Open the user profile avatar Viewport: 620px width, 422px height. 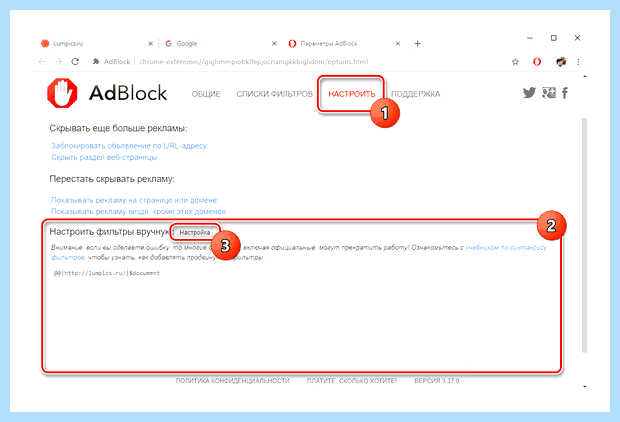[561, 62]
